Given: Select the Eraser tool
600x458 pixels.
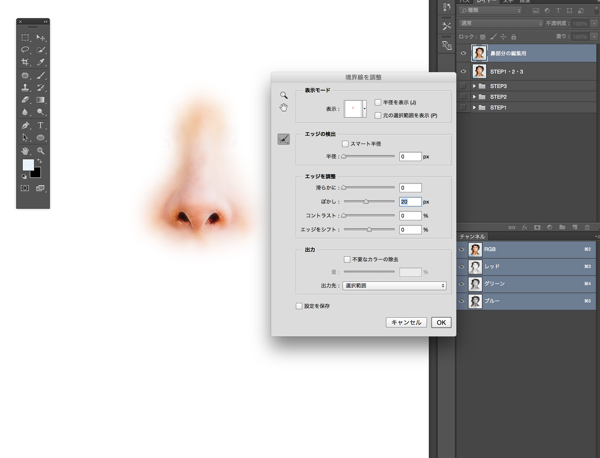Looking at the screenshot, I should coord(25,100).
